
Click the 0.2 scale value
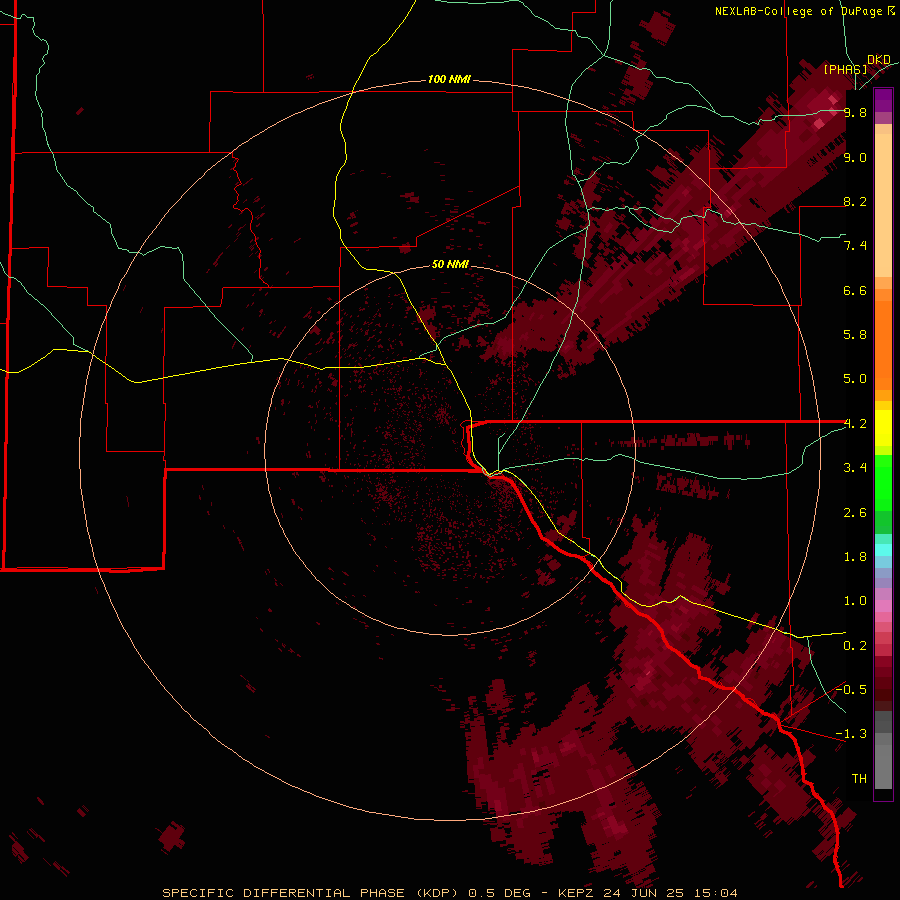(x=855, y=646)
